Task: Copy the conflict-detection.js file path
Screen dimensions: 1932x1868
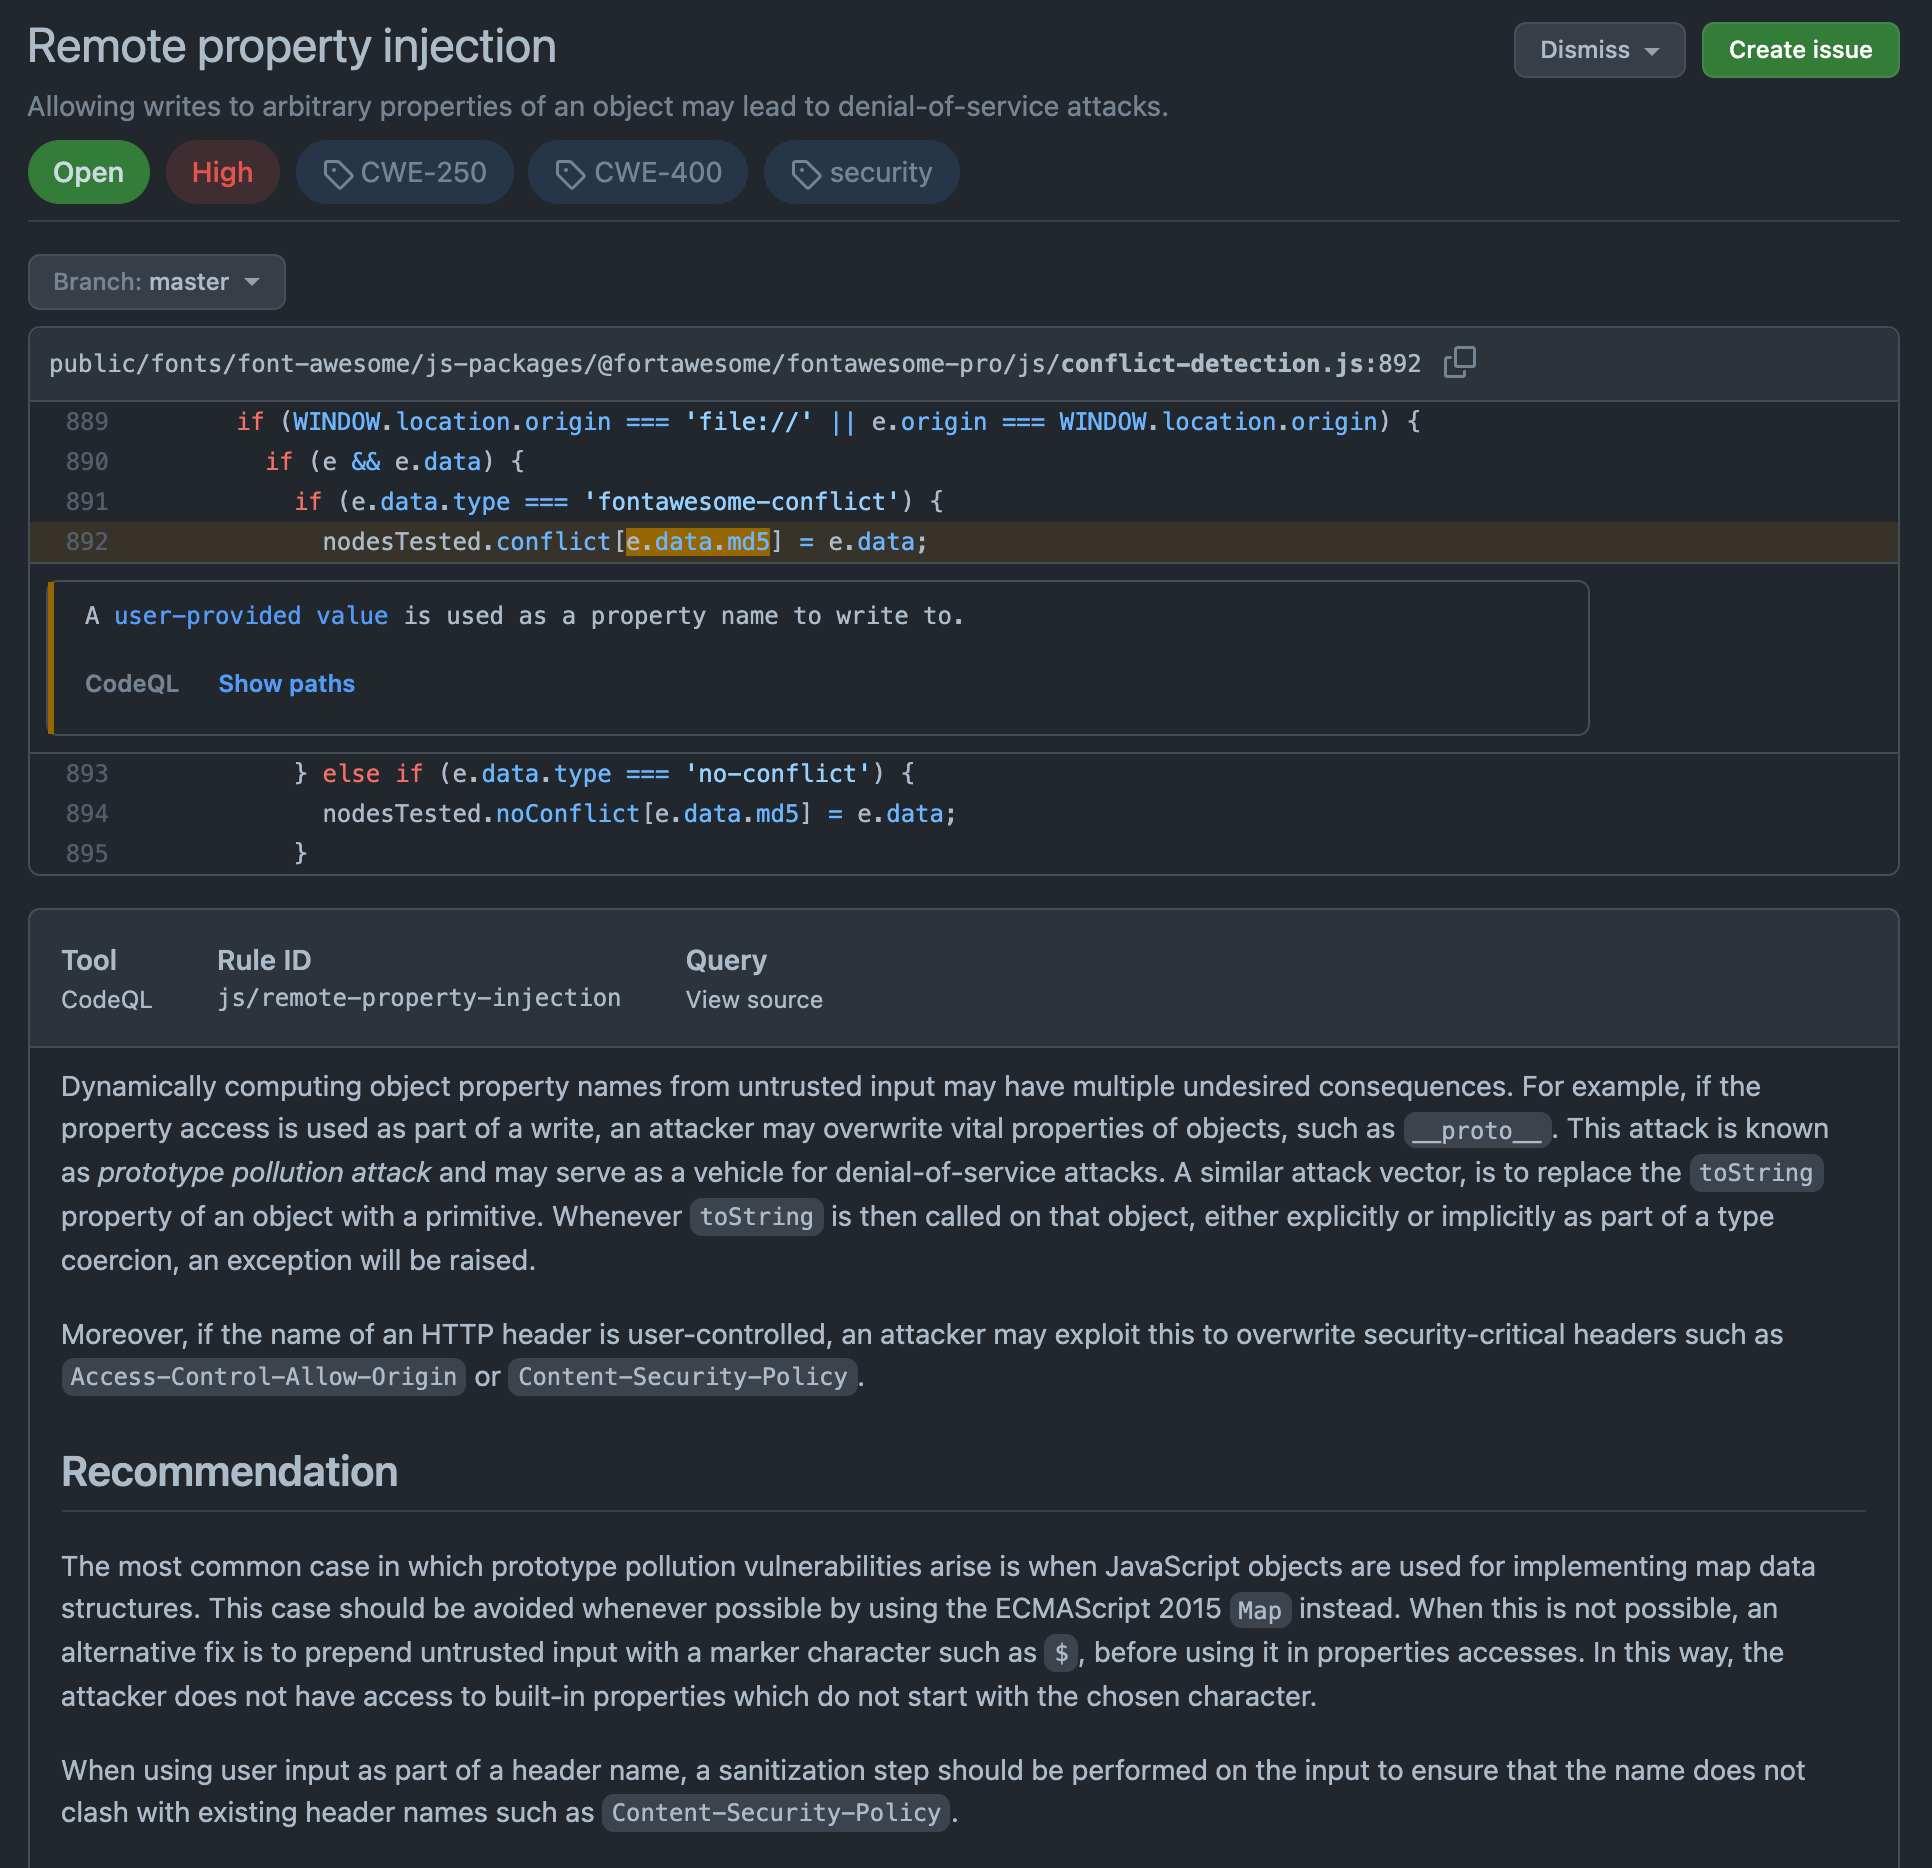Action: tap(1460, 362)
